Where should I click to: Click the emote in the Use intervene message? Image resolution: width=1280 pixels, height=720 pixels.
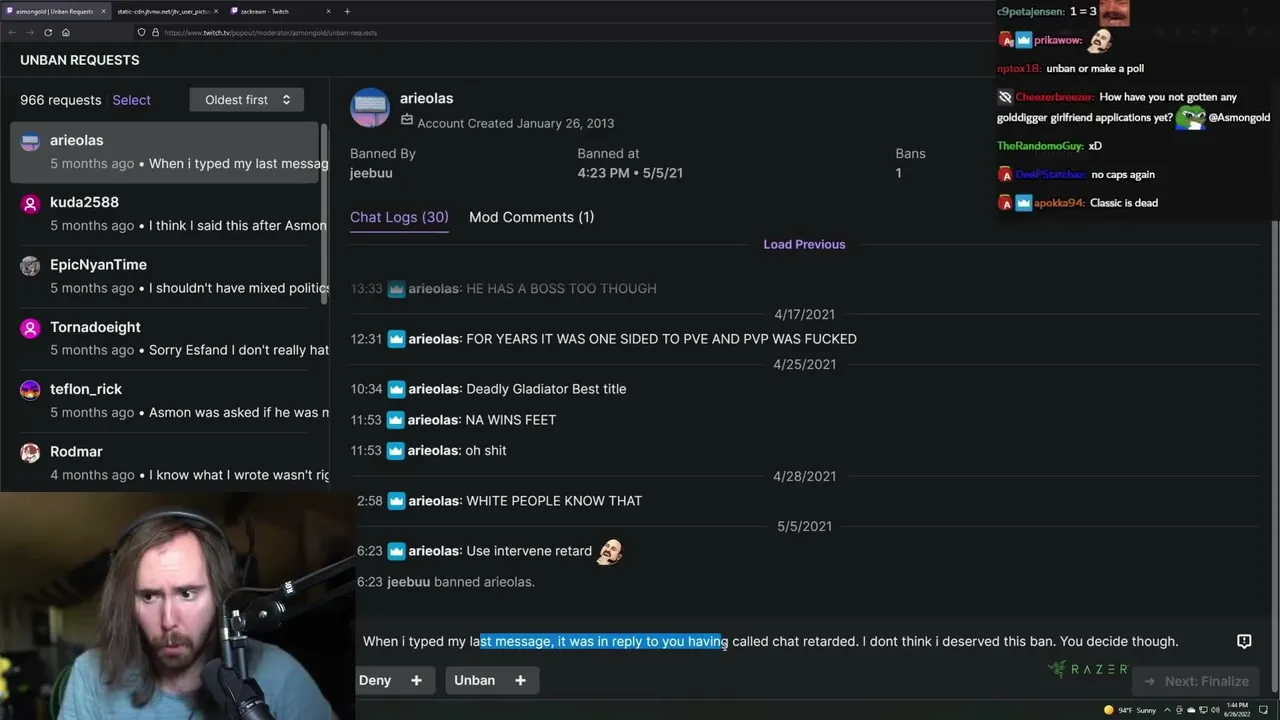point(609,551)
